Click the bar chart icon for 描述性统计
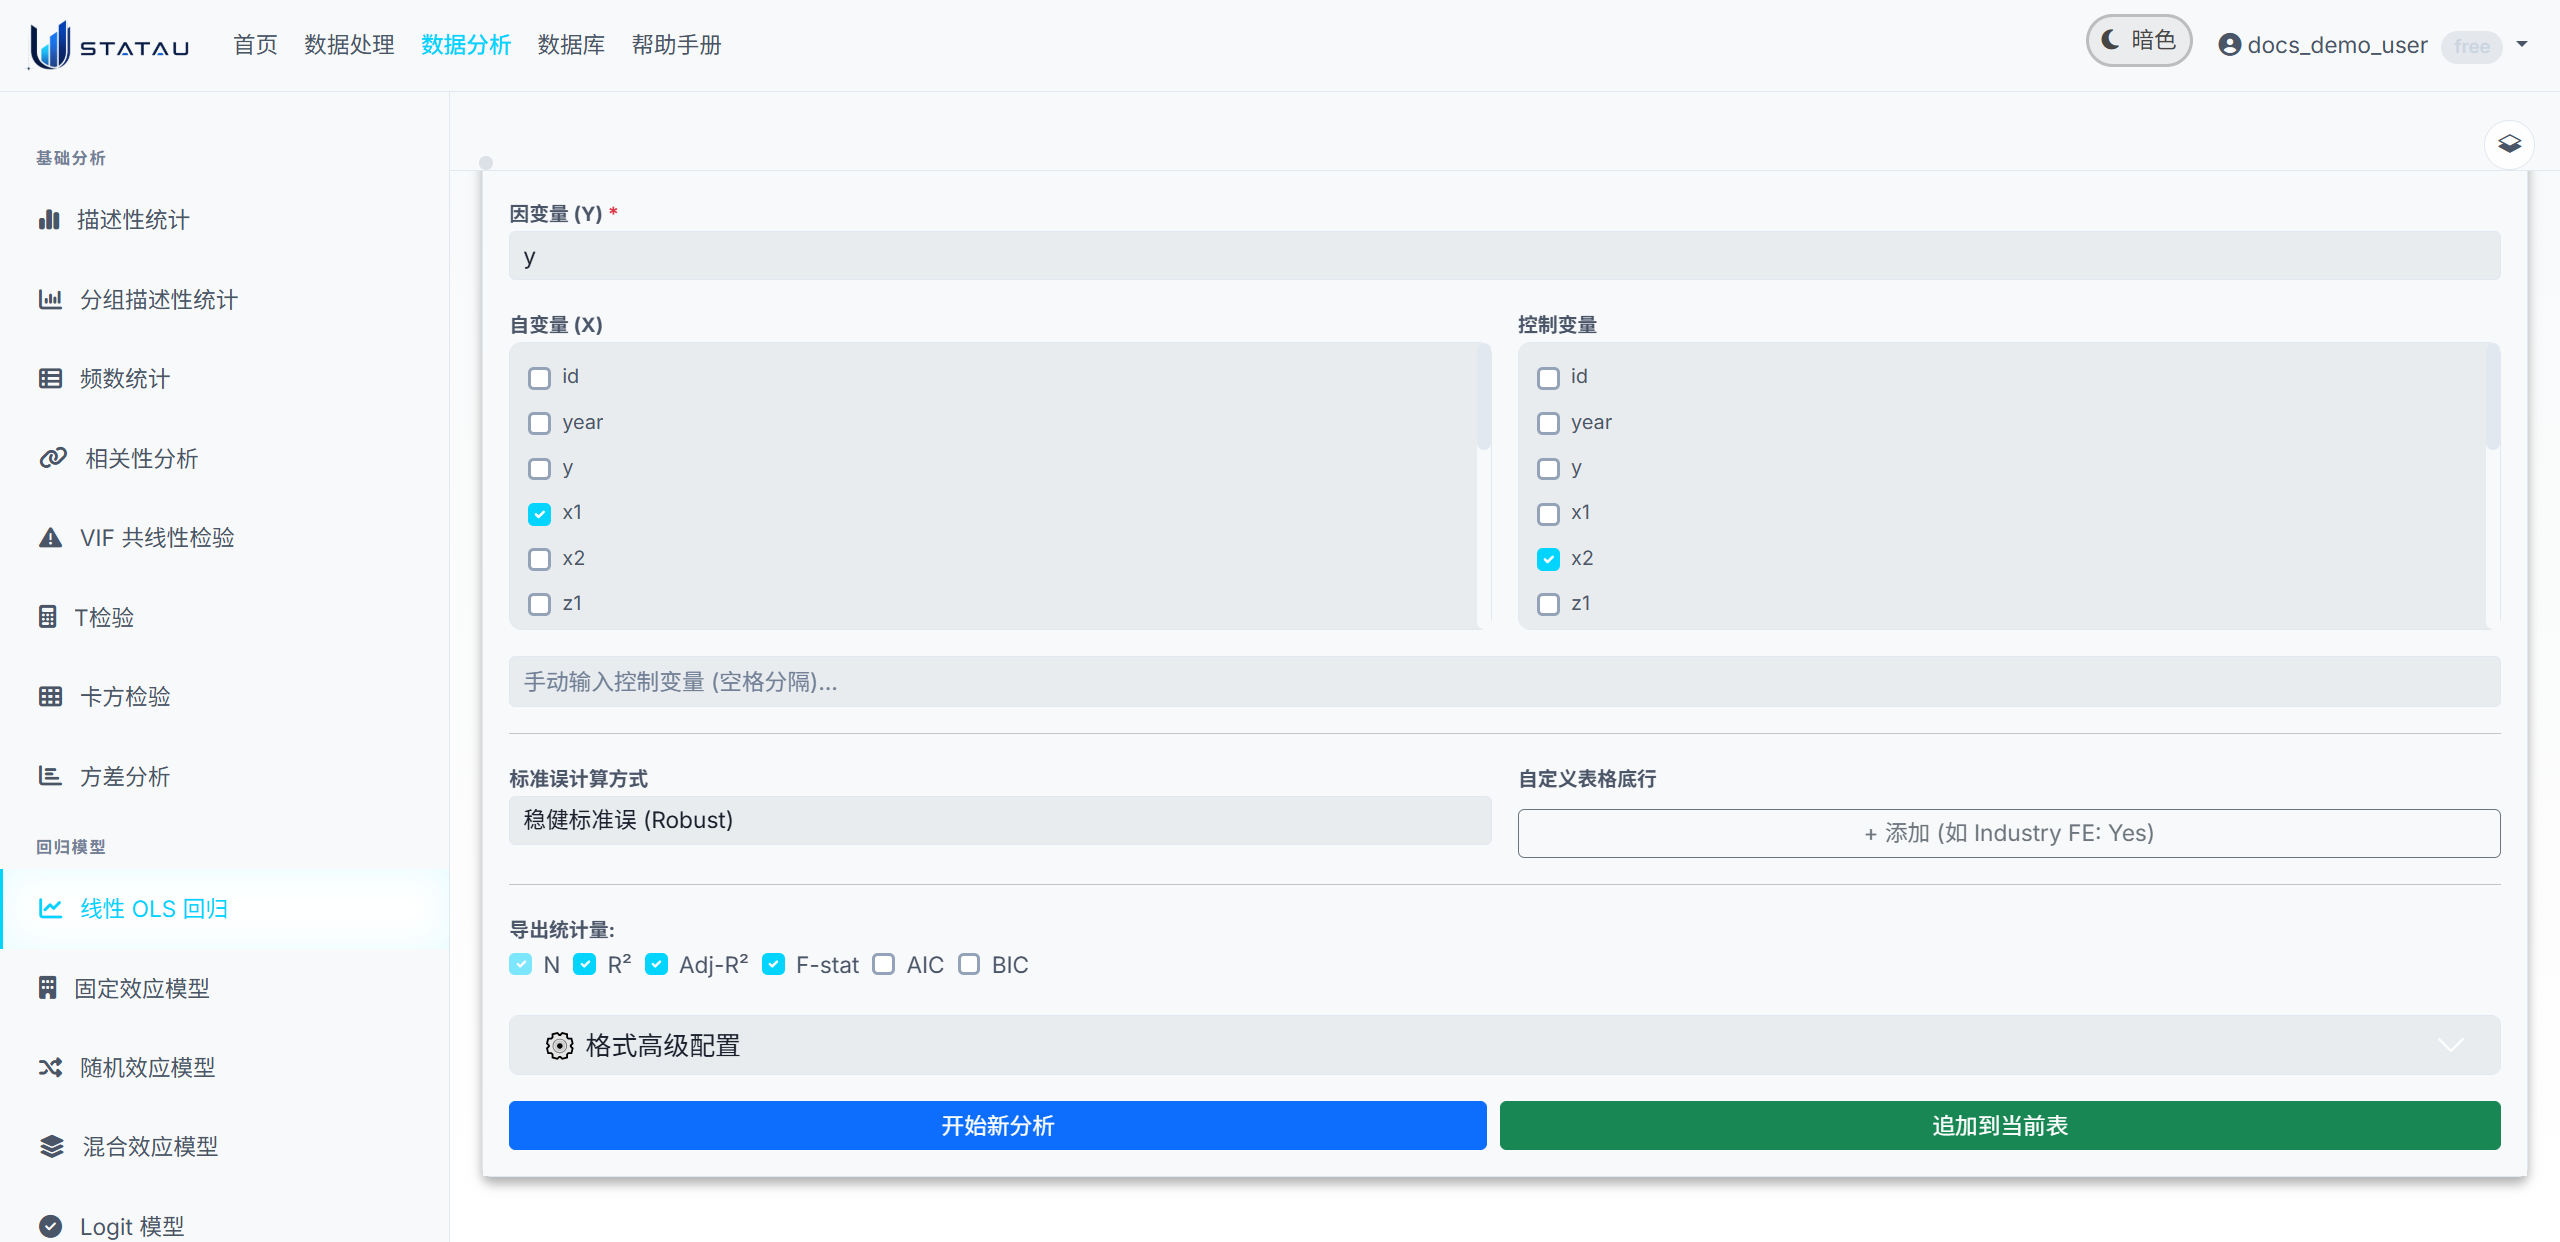This screenshot has height=1242, width=2560. pyautogui.click(x=49, y=220)
